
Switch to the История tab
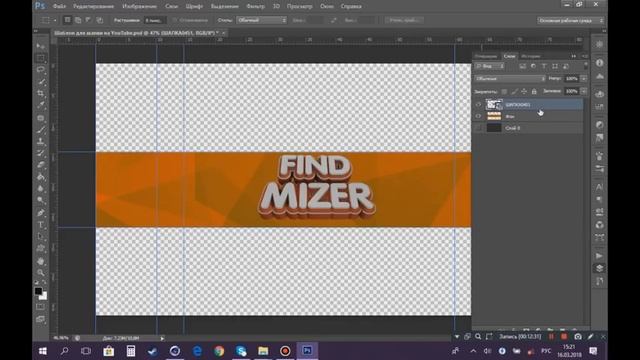tap(531, 56)
